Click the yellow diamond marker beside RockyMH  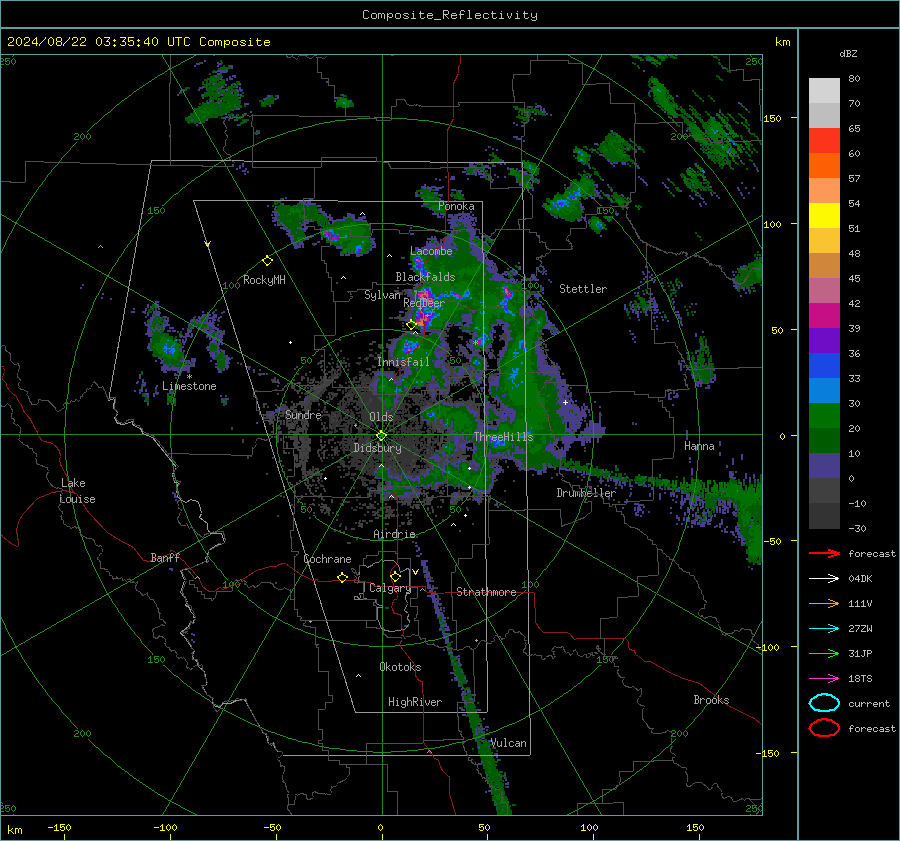point(267,261)
